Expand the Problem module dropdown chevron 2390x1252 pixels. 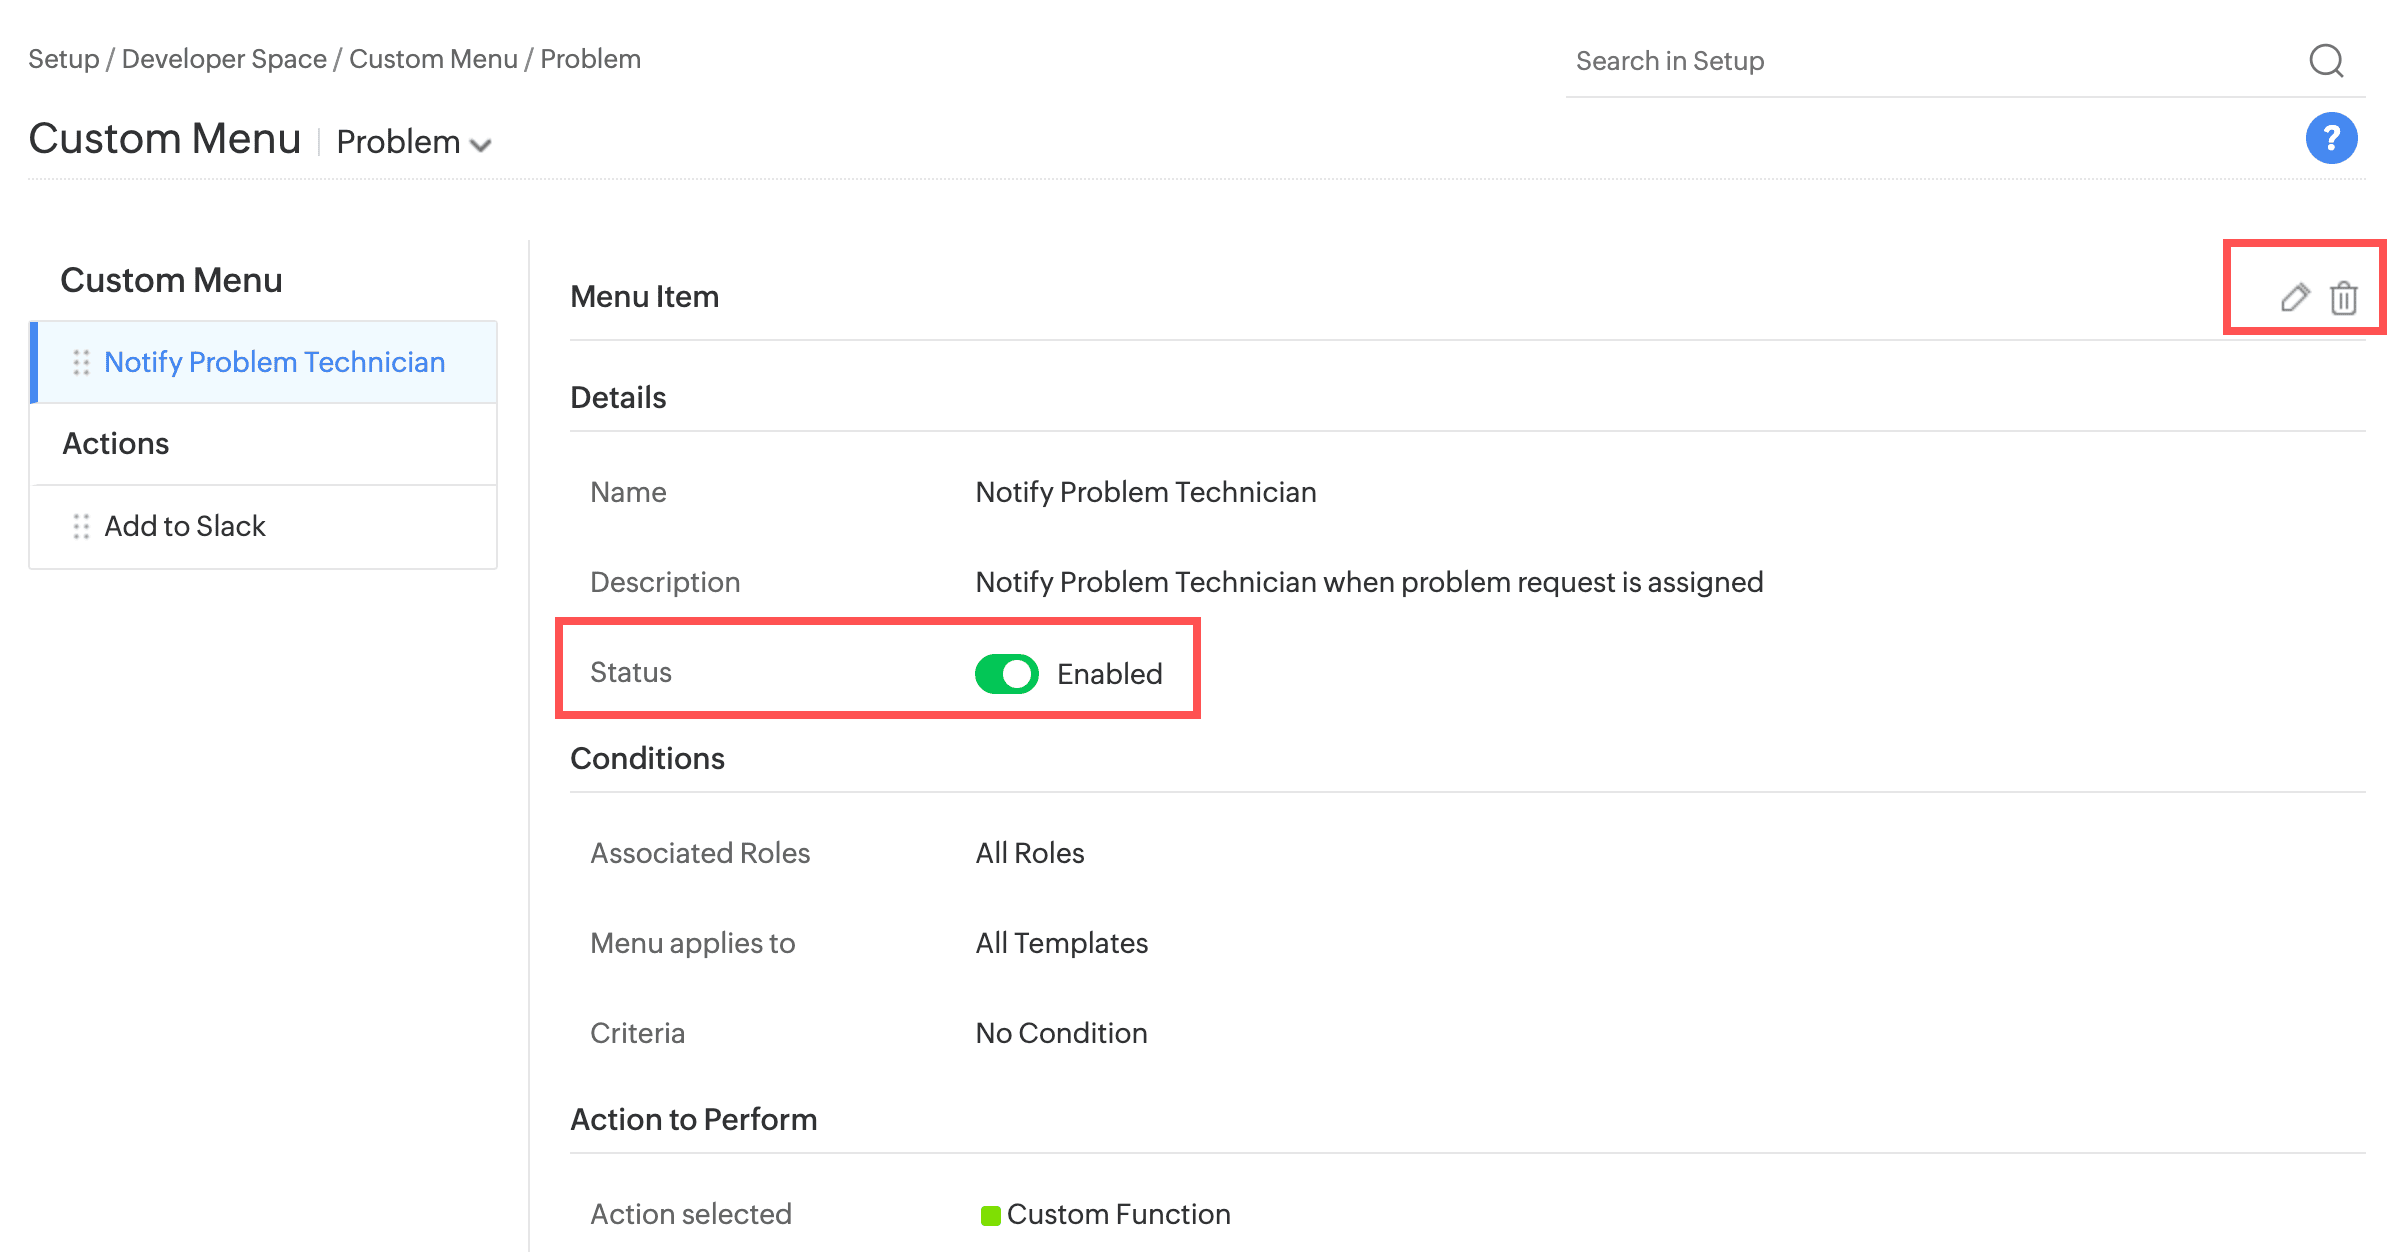[x=481, y=145]
